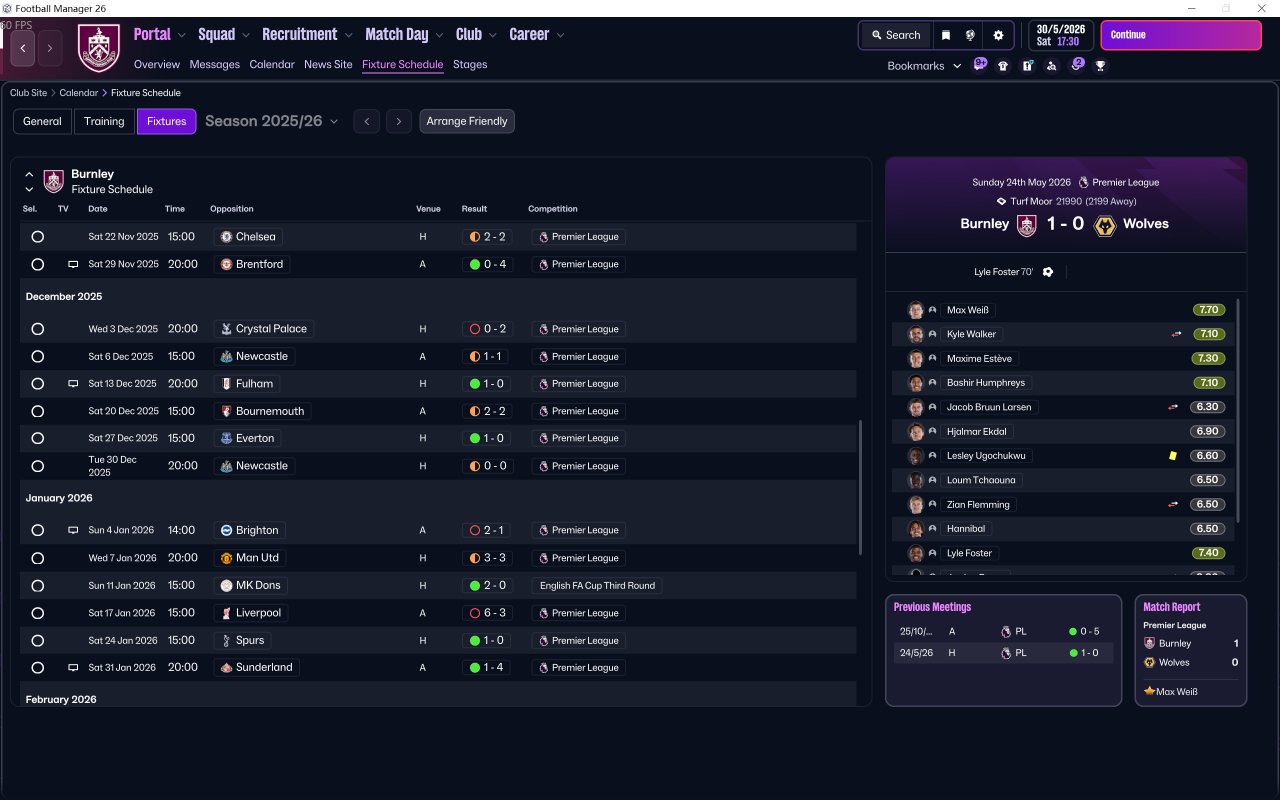This screenshot has height=800, width=1280.
Task: Click the TV icon on the Brentford fixture
Action: coord(72,265)
